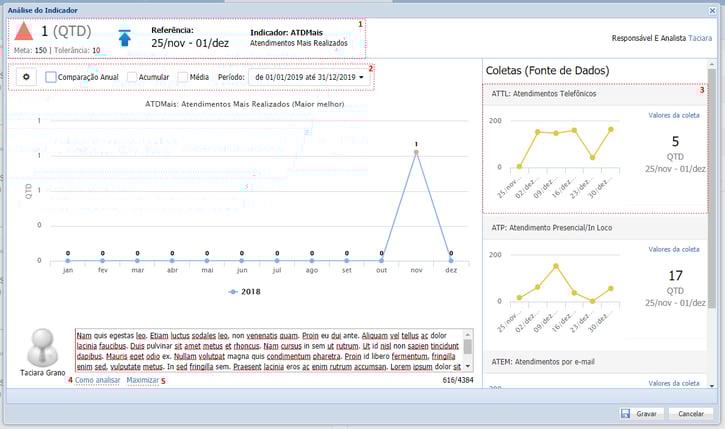The image size is (725, 429).
Task: Click Taciara Grano's avatar image
Action: tap(43, 348)
